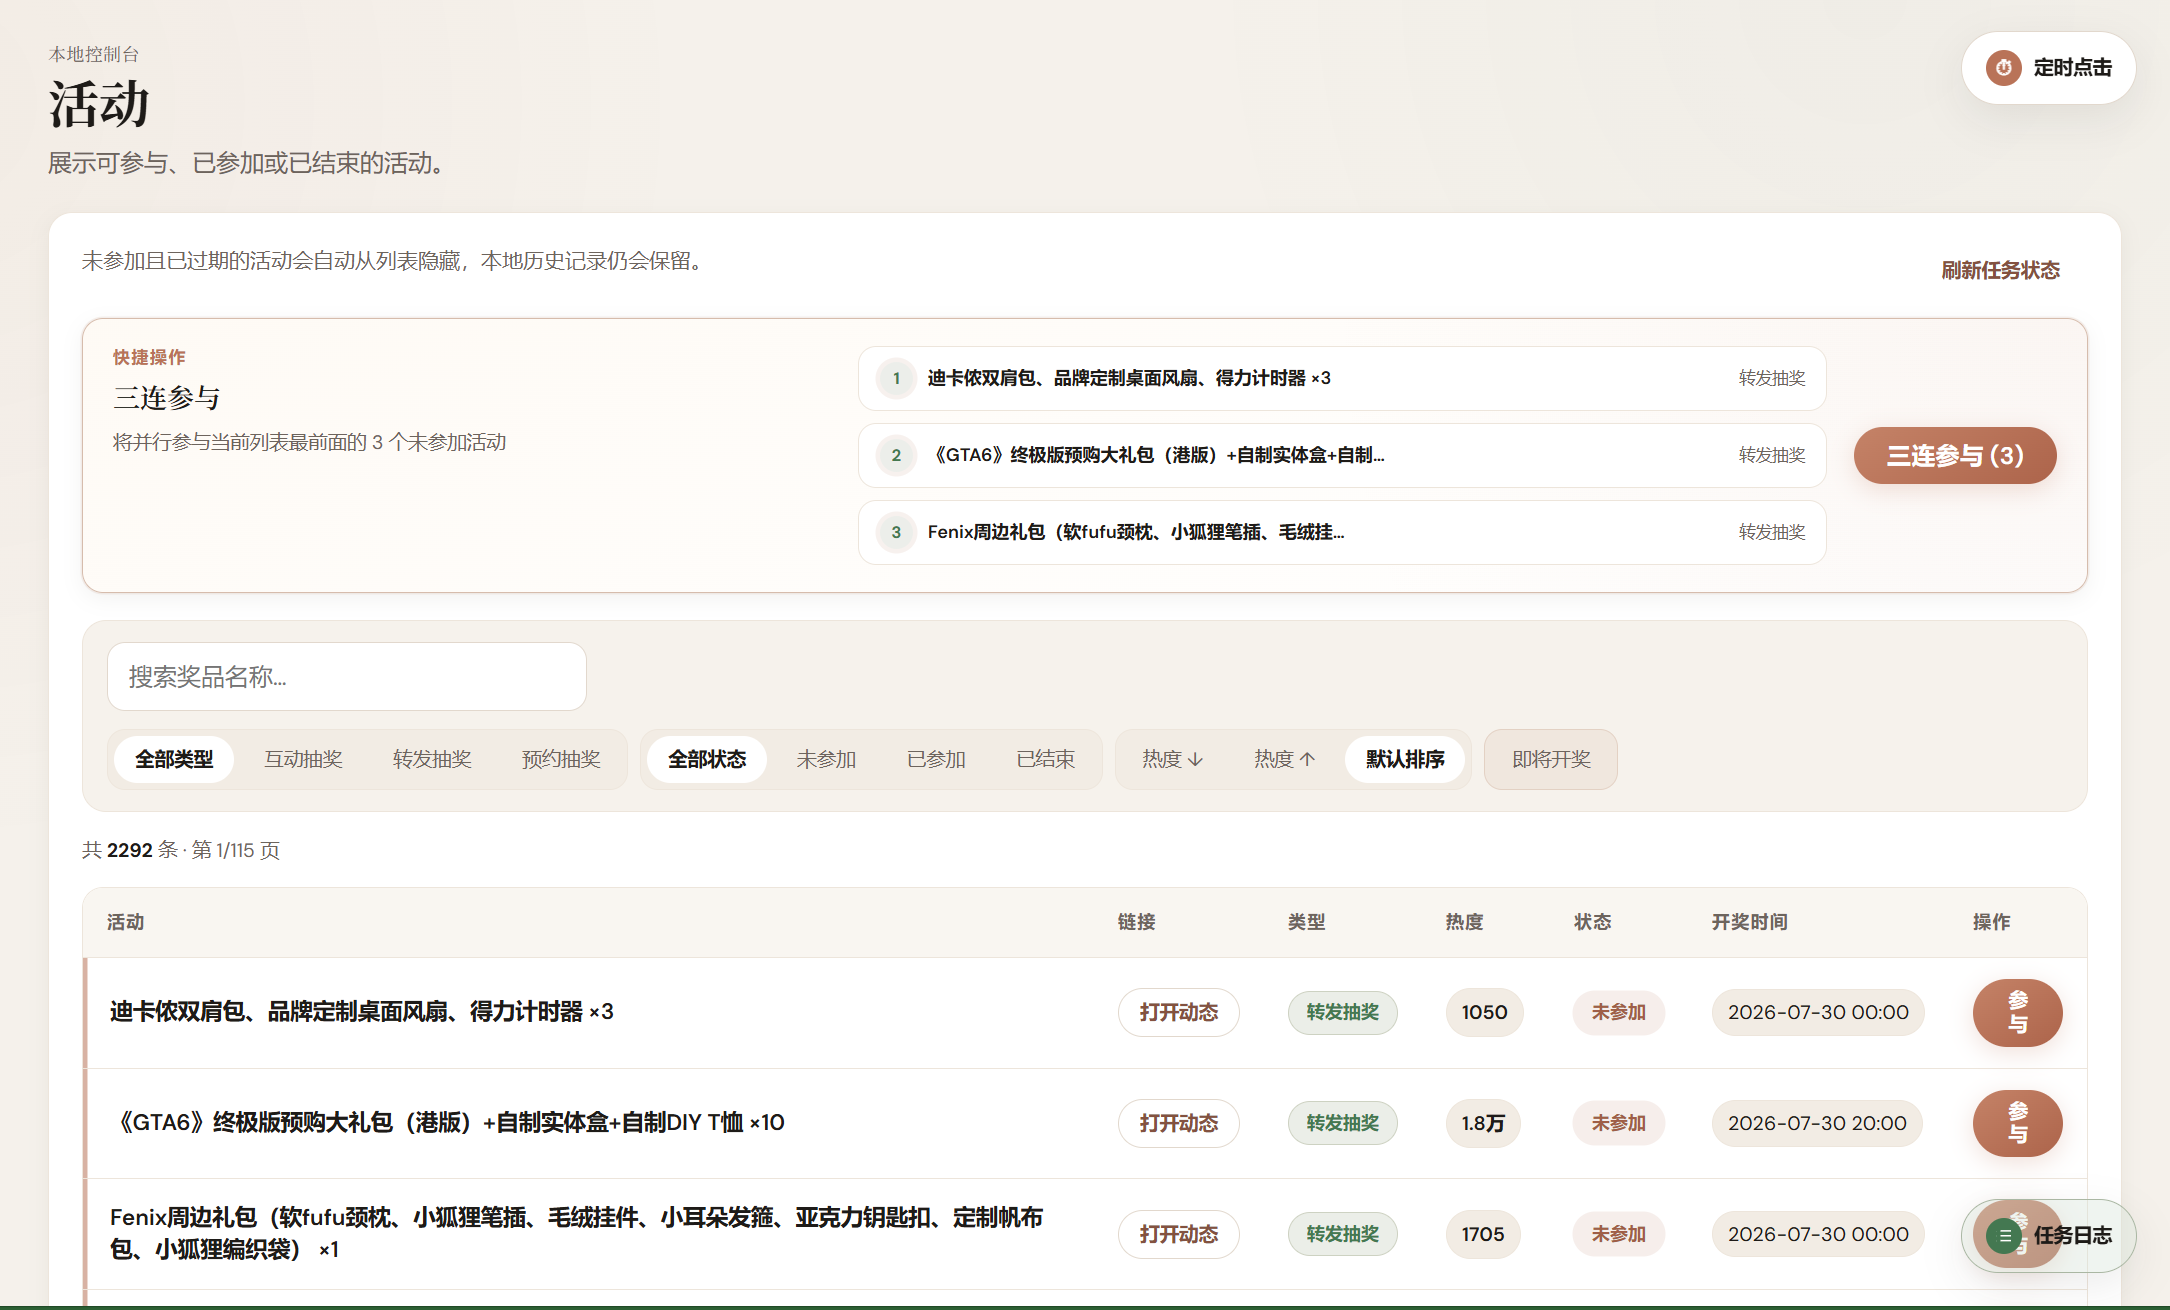Select the 全部类型 filter
The height and width of the screenshot is (1310, 2170).
pos(174,759)
